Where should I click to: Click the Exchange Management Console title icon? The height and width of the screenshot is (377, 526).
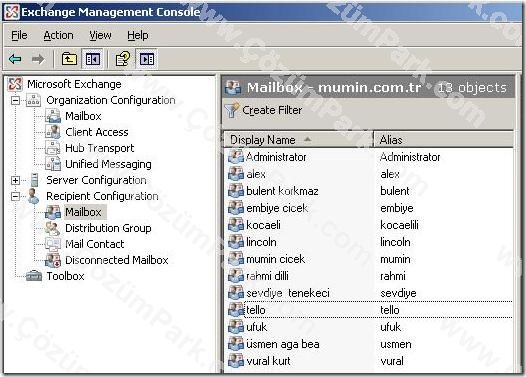coord(12,12)
